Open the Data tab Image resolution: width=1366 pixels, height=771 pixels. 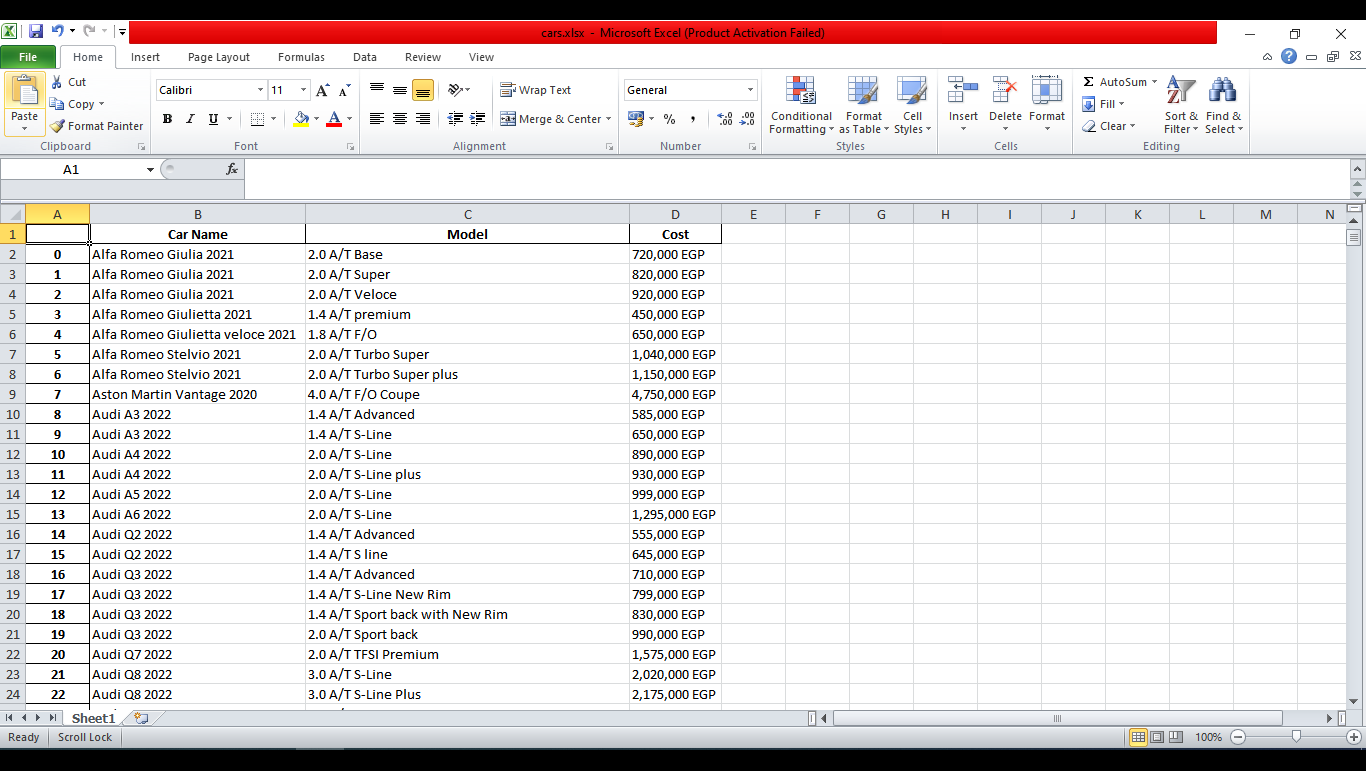tap(365, 57)
